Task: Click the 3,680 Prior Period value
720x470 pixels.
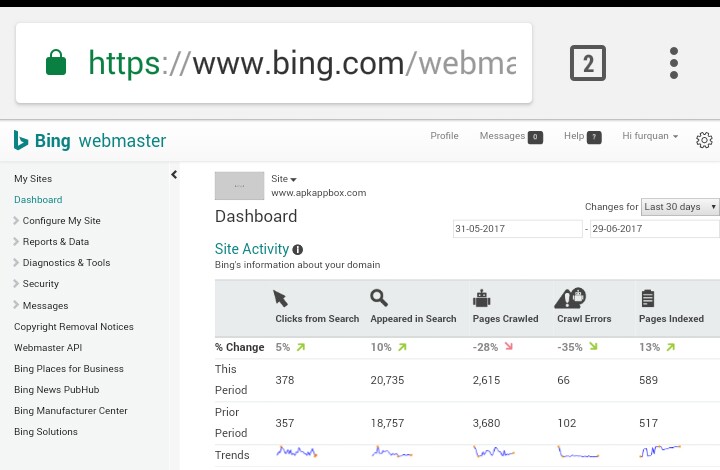Action: pyautogui.click(x=486, y=423)
